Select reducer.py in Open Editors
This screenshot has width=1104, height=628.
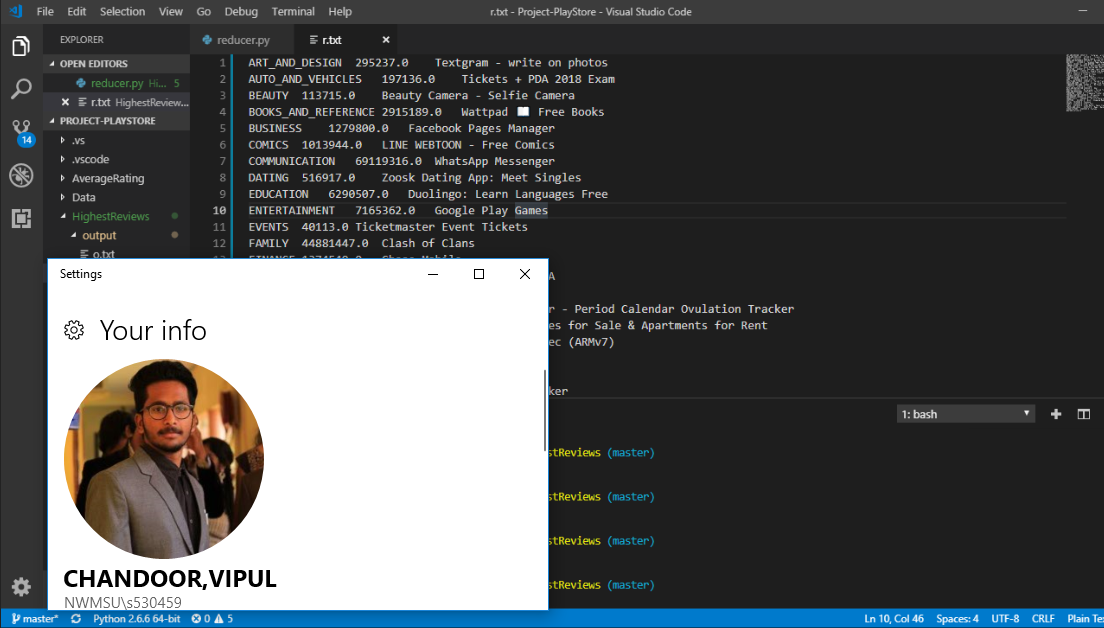tap(116, 83)
